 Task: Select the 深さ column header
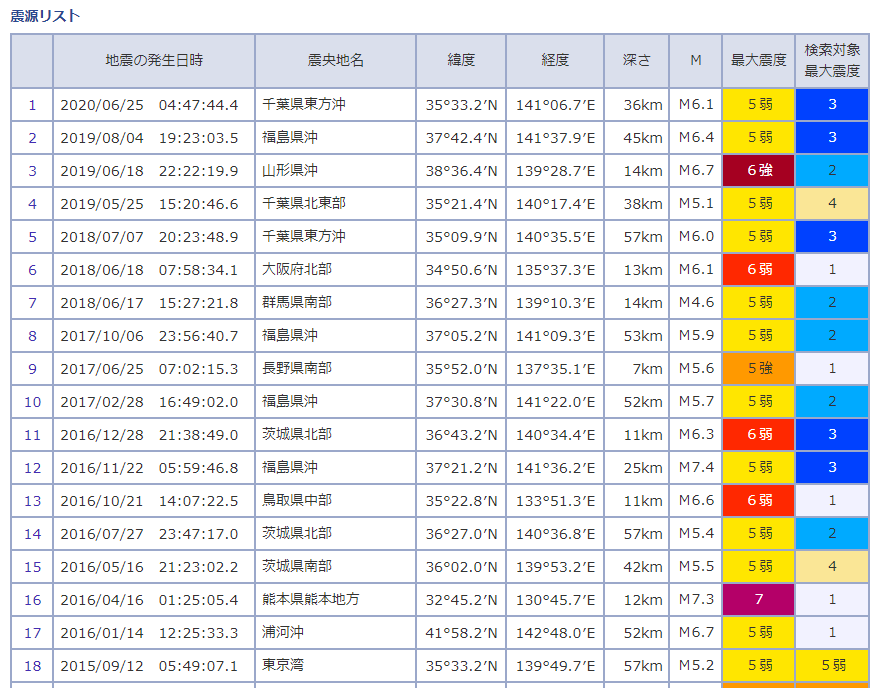(636, 62)
